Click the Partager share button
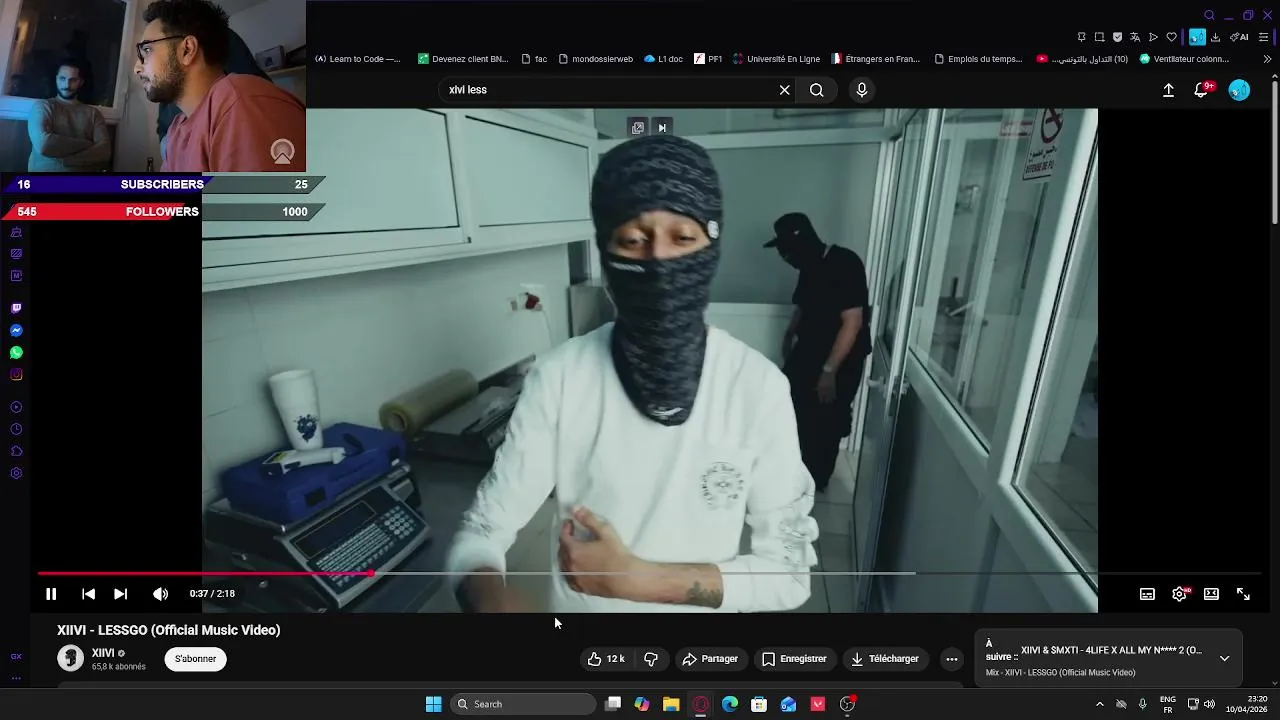 (710, 659)
